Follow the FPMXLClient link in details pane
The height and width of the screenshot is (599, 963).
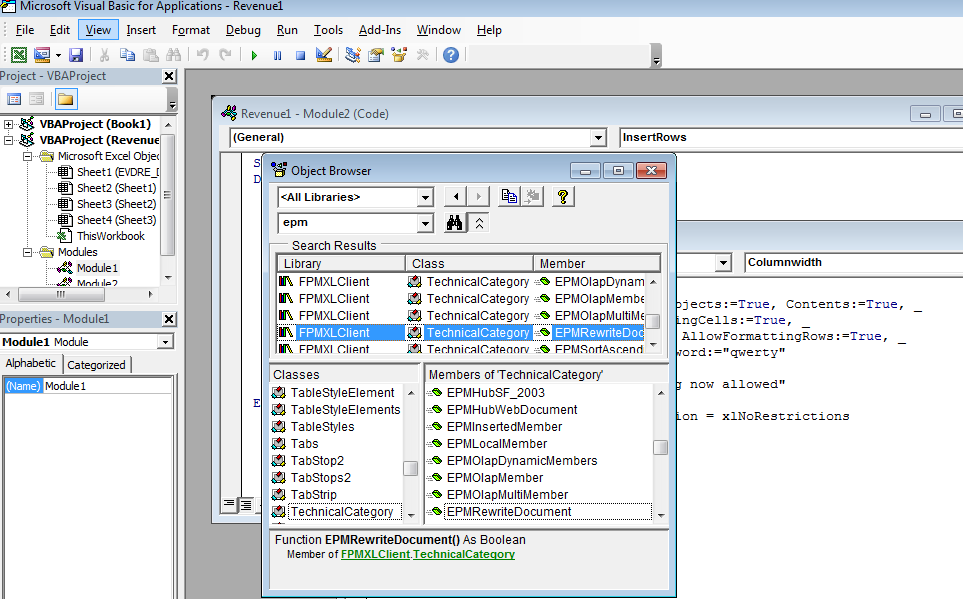(375, 554)
